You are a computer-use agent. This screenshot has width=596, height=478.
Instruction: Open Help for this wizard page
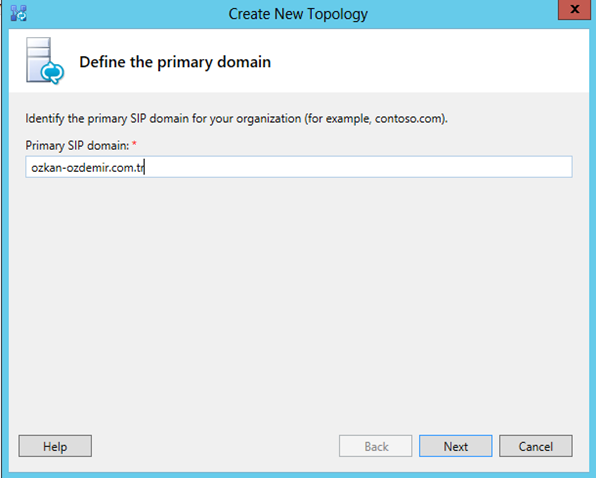pos(55,446)
